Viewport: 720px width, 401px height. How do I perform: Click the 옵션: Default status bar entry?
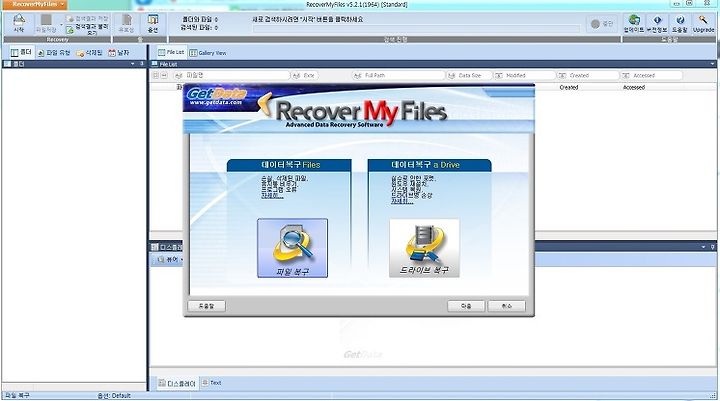pos(114,395)
